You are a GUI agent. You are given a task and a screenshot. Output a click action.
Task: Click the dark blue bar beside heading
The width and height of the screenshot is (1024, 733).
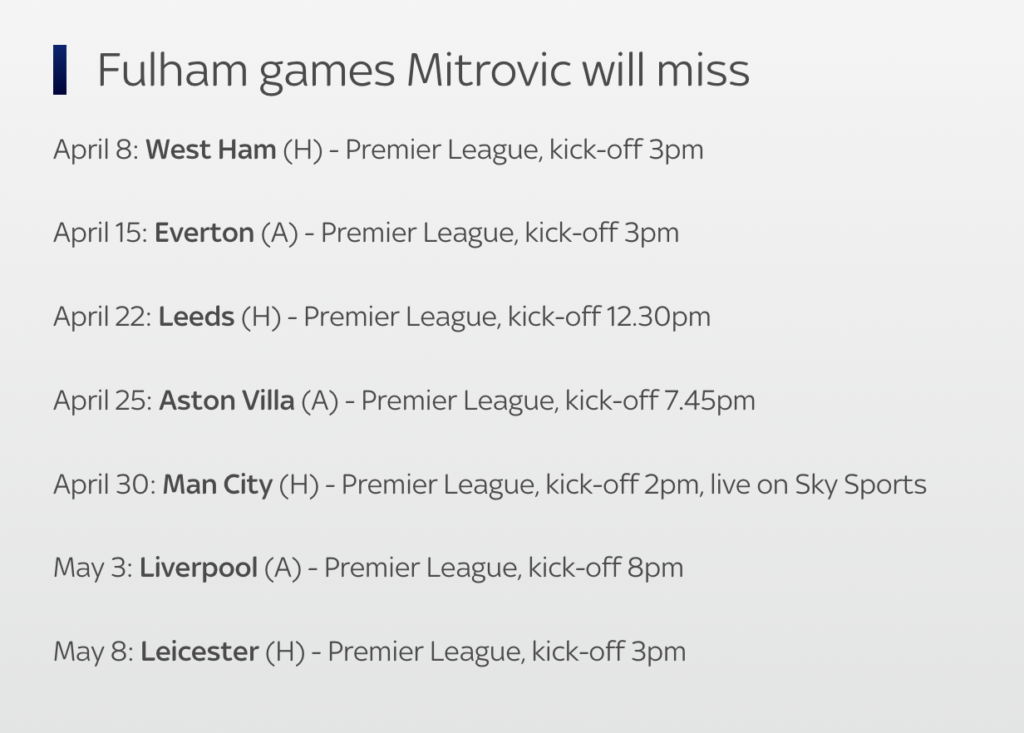point(59,70)
